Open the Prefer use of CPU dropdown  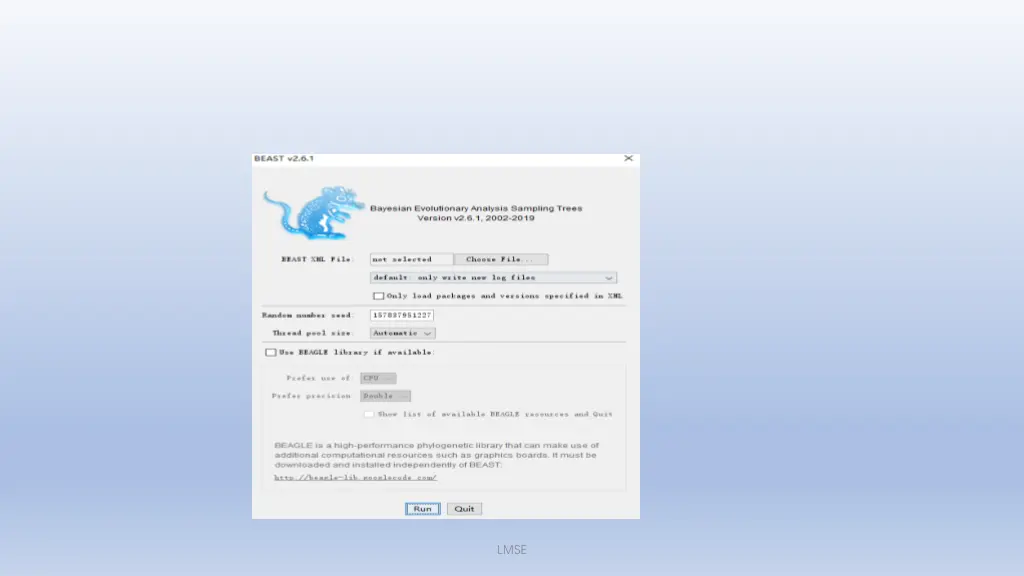(378, 378)
